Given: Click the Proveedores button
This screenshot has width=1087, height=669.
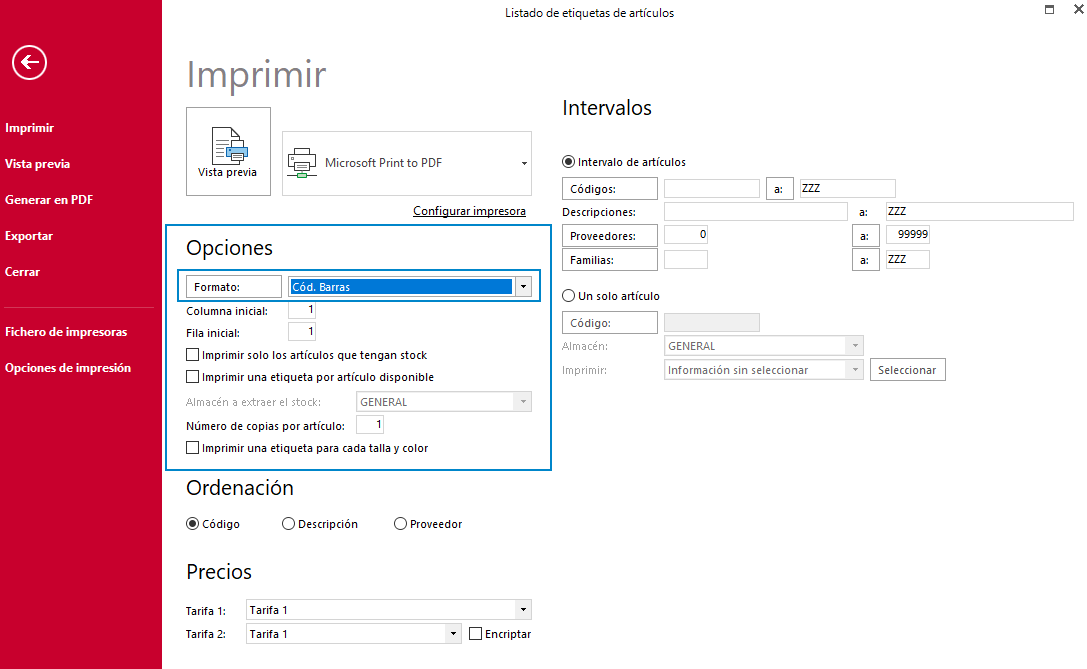Looking at the screenshot, I should click(x=609, y=236).
